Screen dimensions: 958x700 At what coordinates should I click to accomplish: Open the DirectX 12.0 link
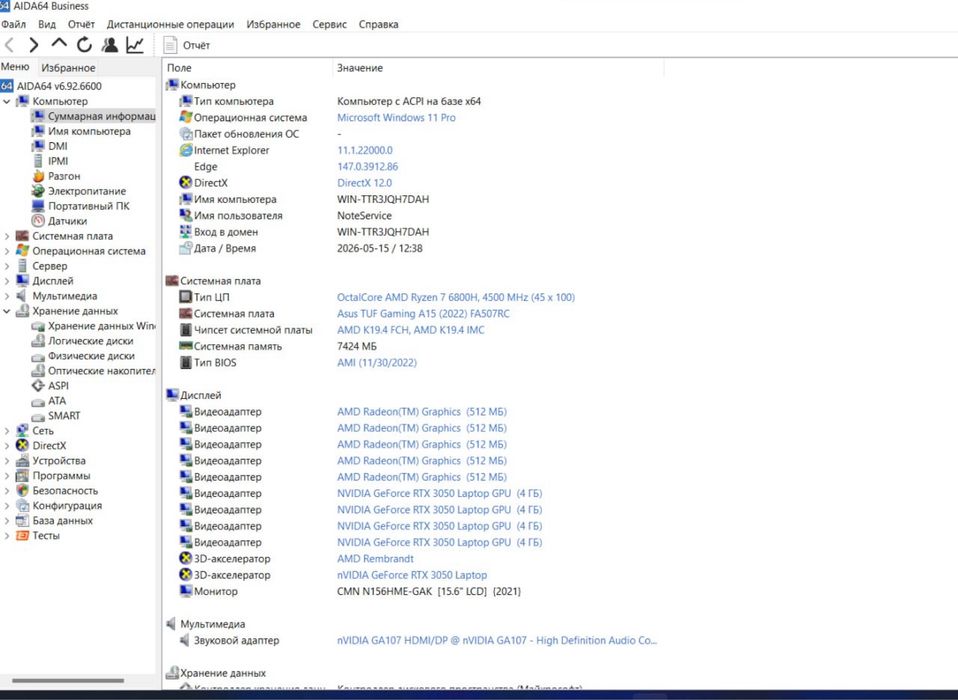coord(364,183)
